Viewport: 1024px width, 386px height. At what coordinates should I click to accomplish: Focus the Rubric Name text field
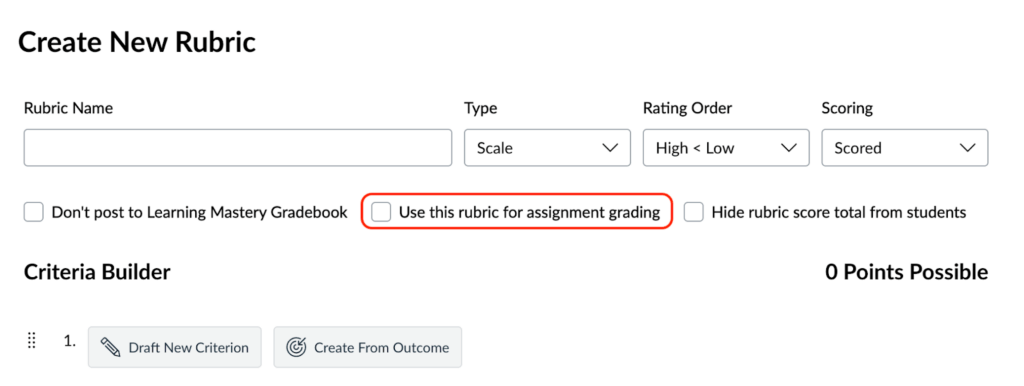(x=238, y=148)
